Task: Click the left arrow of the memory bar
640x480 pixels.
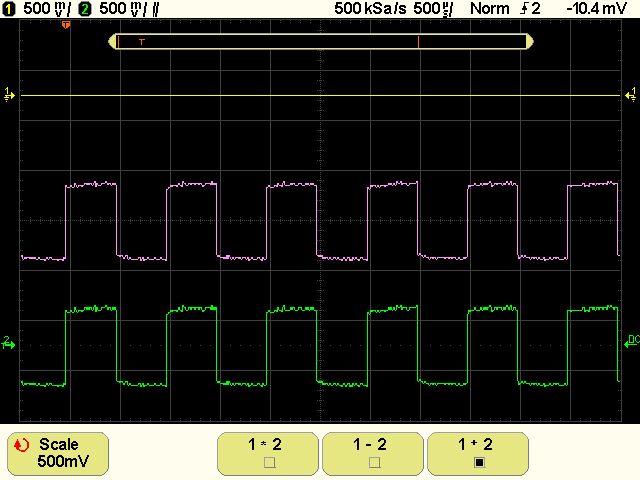Action: (x=112, y=42)
